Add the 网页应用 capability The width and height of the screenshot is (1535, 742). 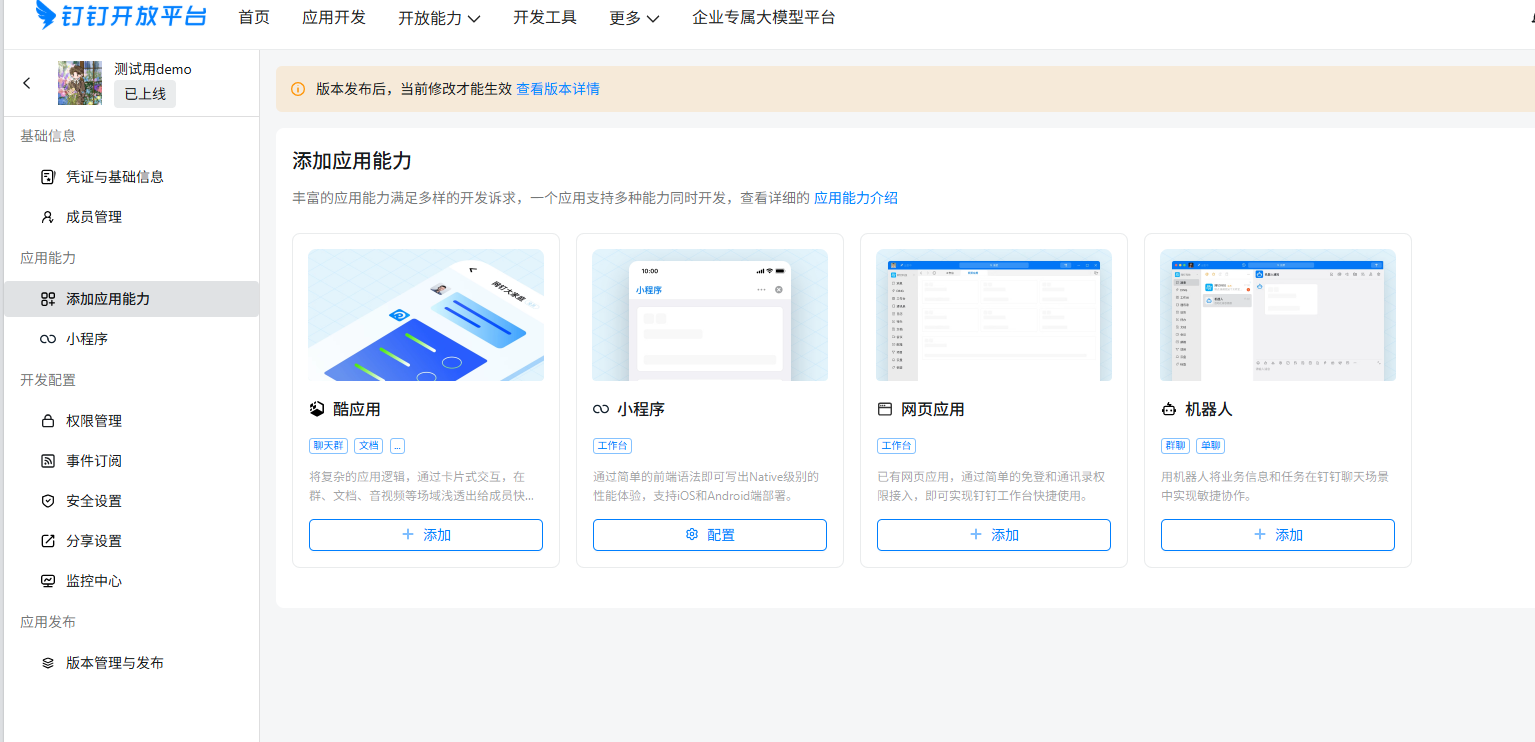coord(994,535)
